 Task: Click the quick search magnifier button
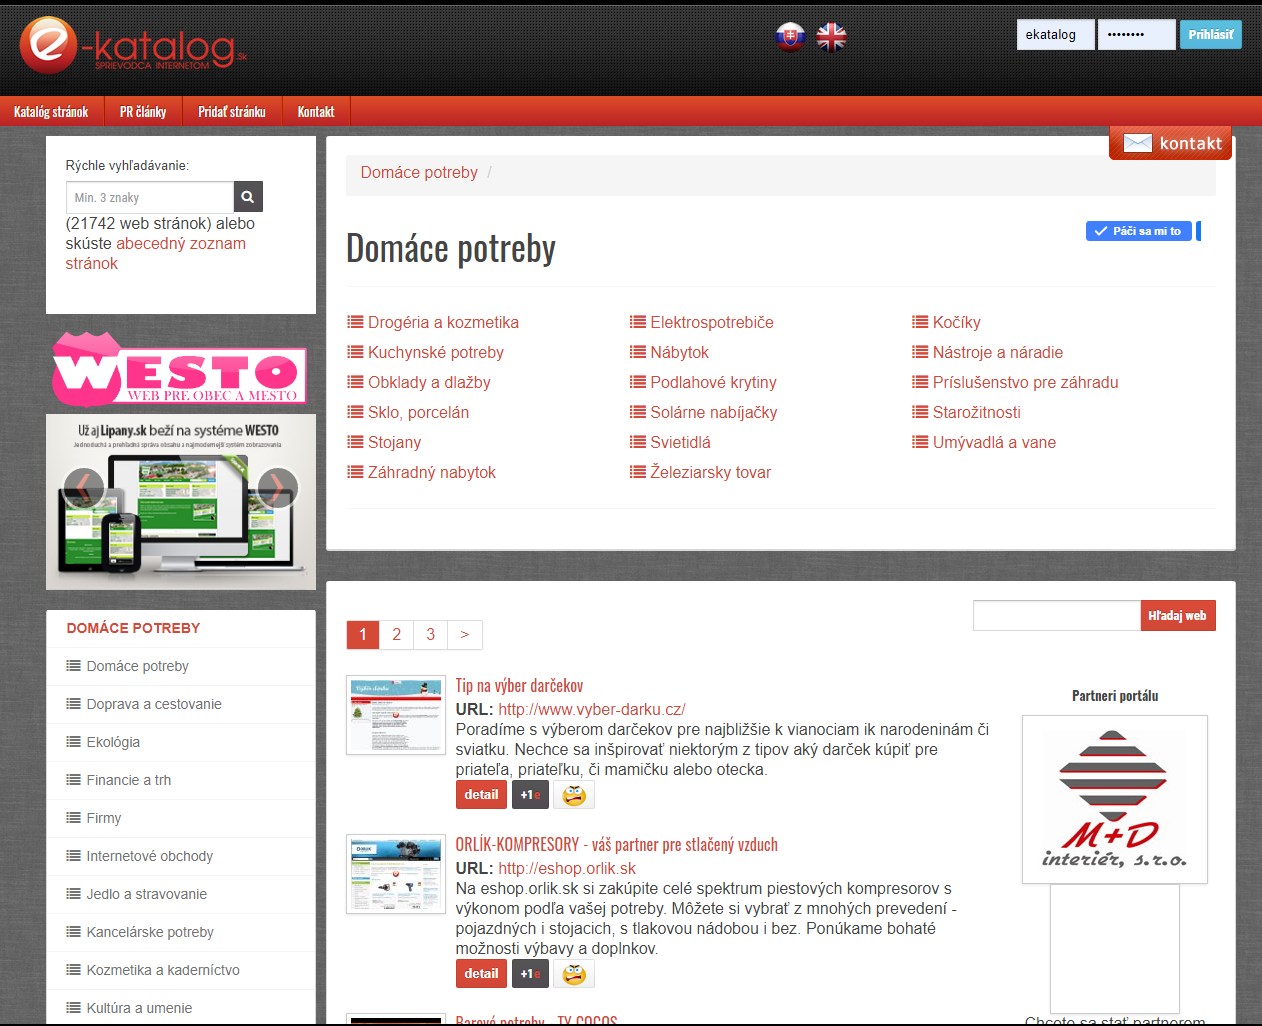[x=248, y=197]
